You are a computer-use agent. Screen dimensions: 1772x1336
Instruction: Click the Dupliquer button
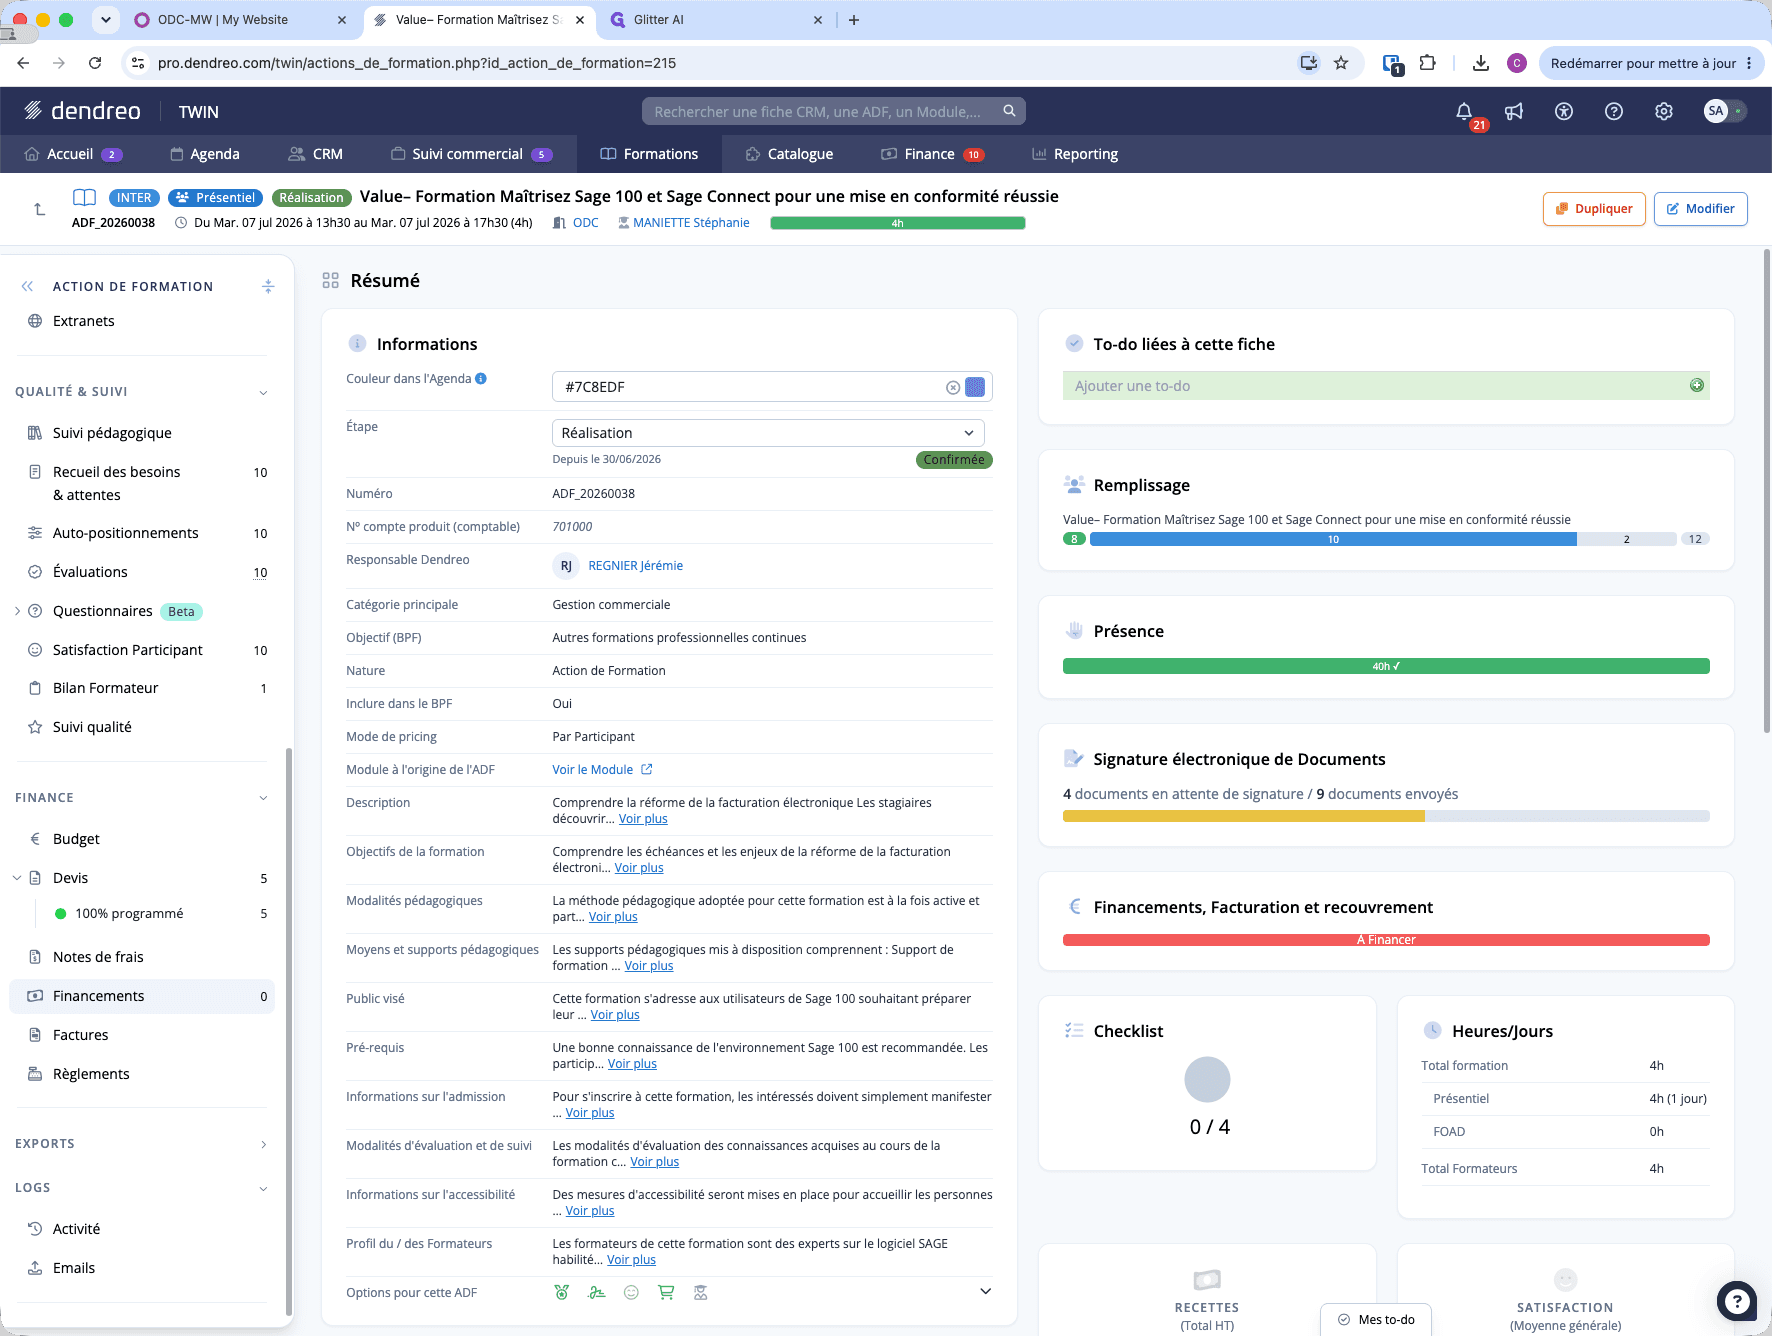[x=1594, y=209]
